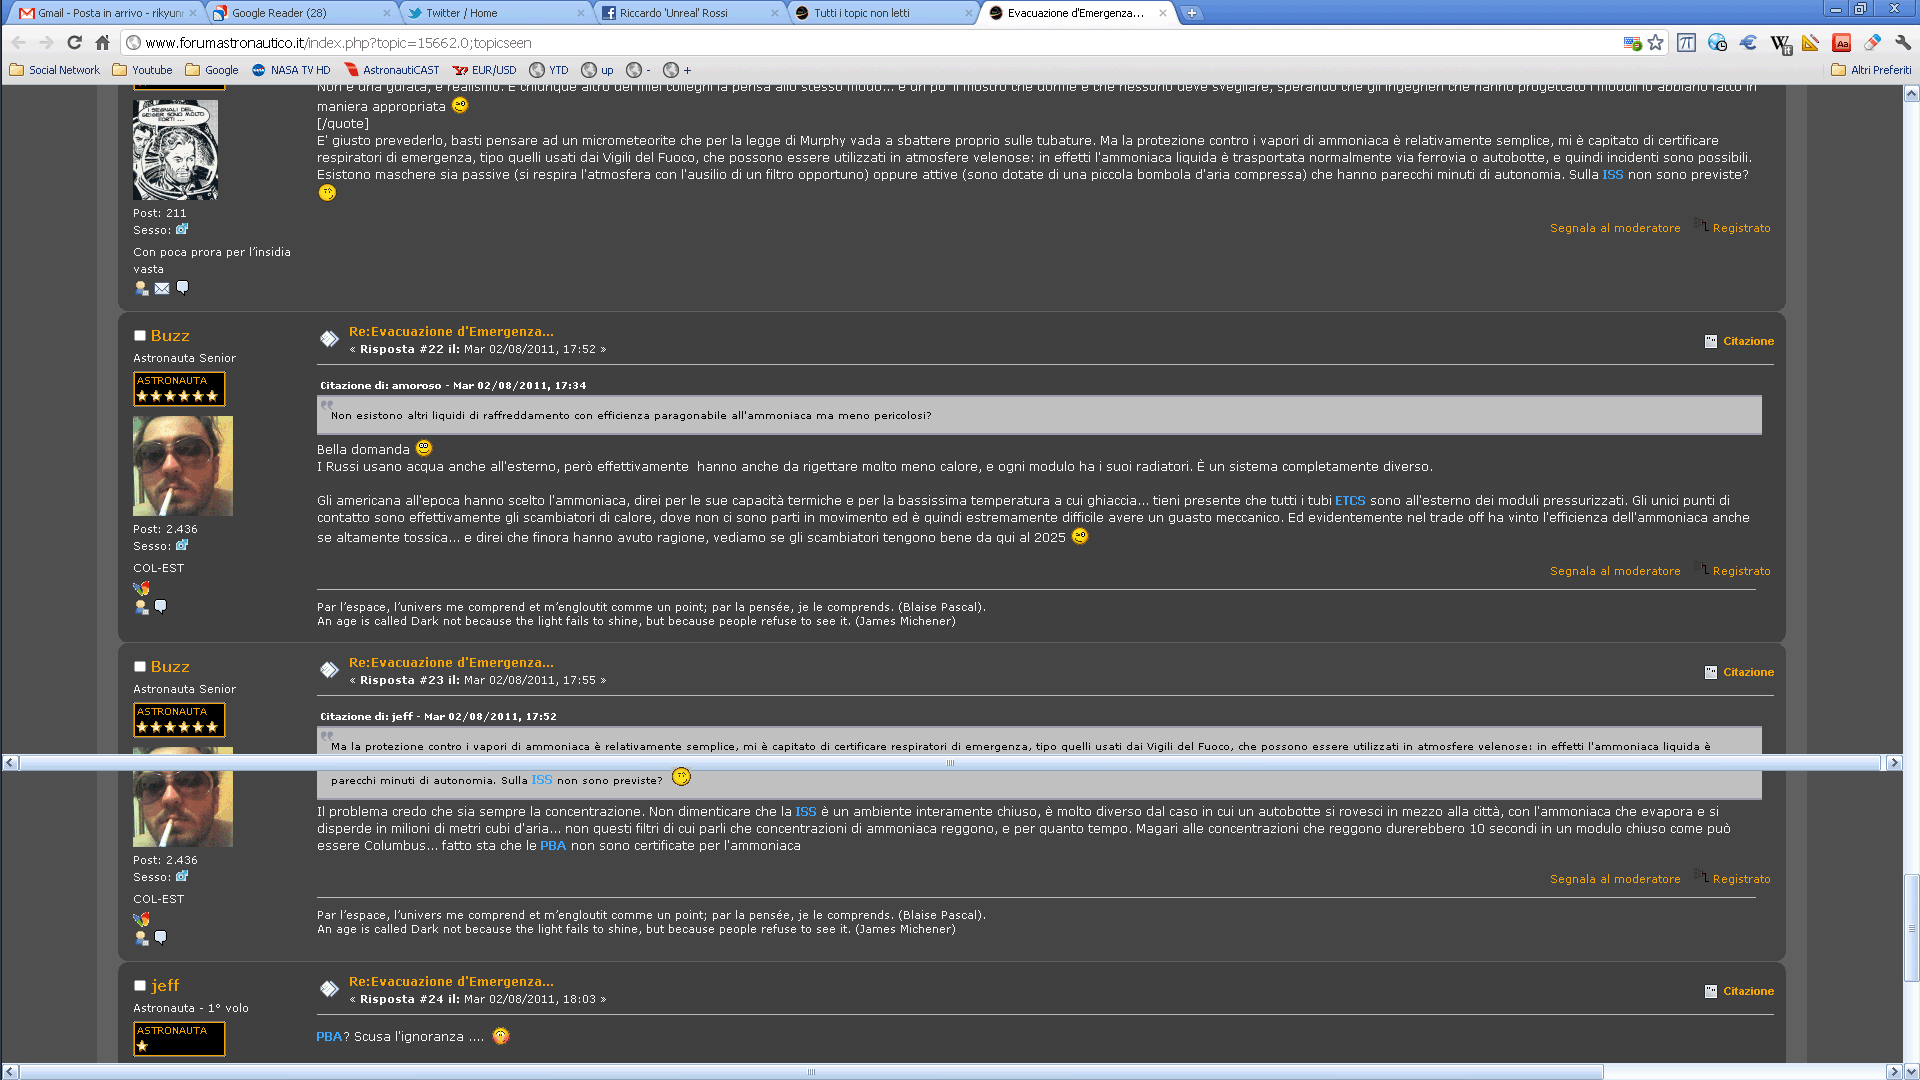The width and height of the screenshot is (1920, 1080).
Task: Reload the page with refresh button
Action: 74,43
